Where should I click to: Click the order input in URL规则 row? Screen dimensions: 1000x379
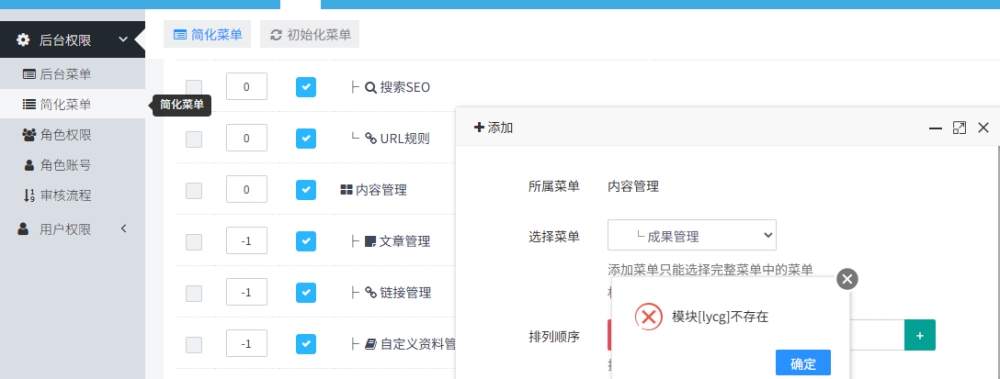point(247,138)
